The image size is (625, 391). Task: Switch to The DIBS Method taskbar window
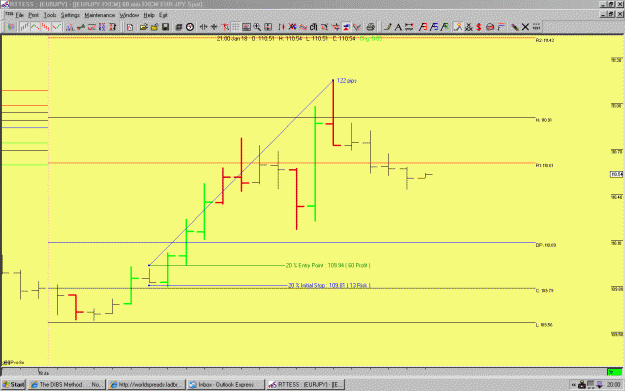pyautogui.click(x=66, y=384)
